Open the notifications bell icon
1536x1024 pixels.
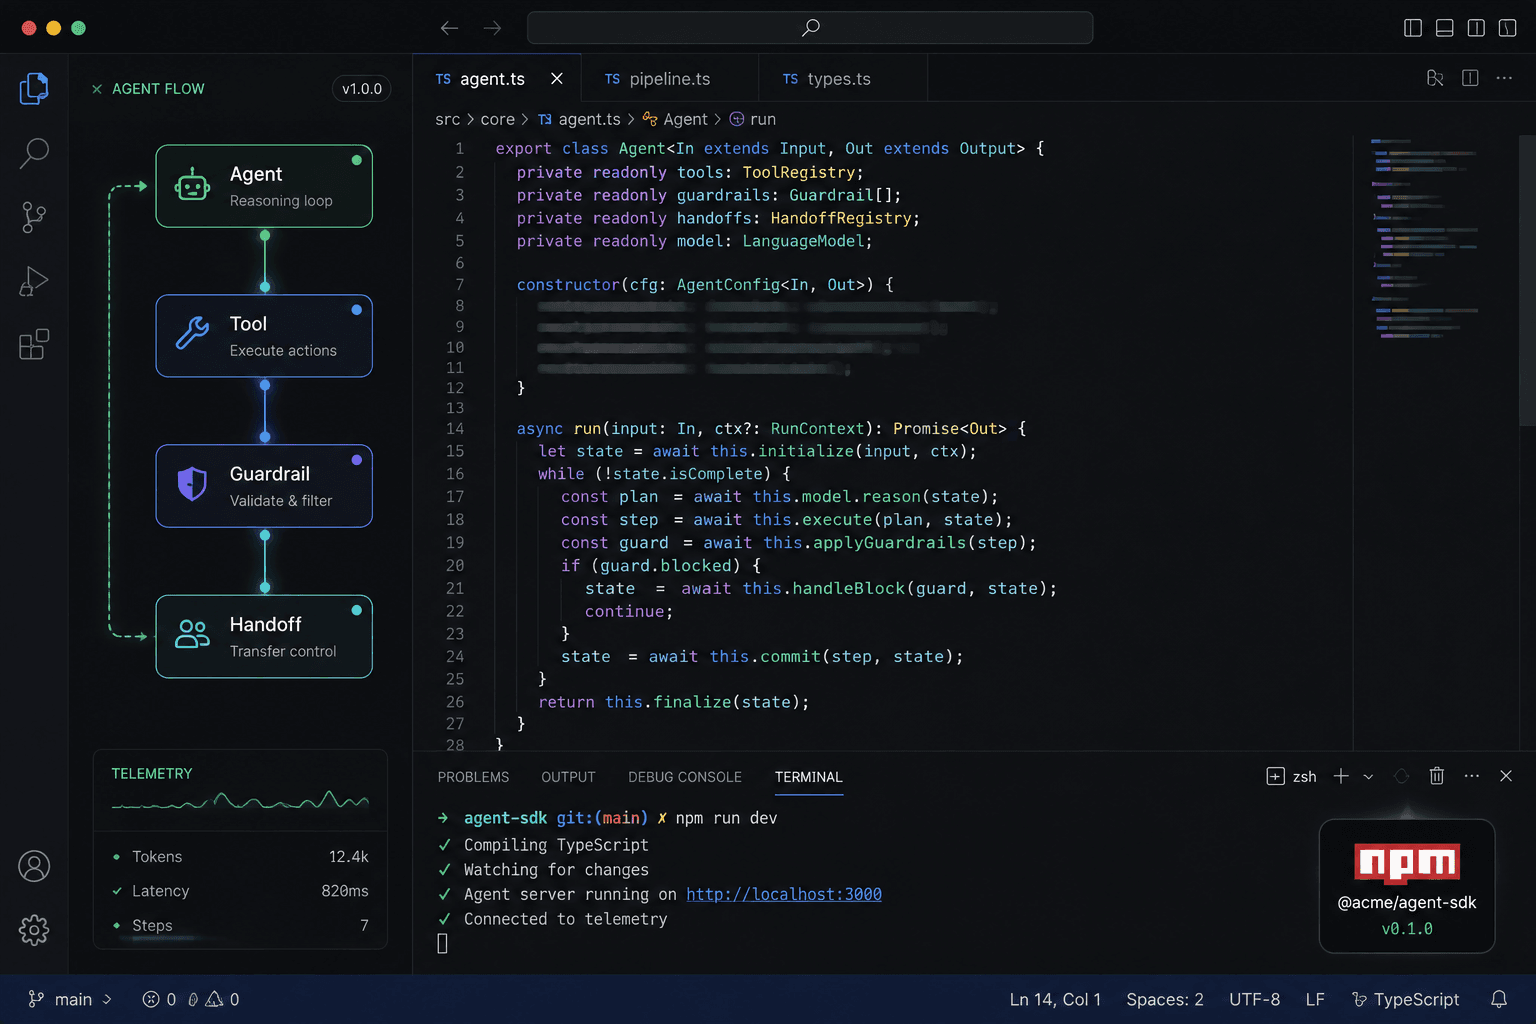point(1499,999)
